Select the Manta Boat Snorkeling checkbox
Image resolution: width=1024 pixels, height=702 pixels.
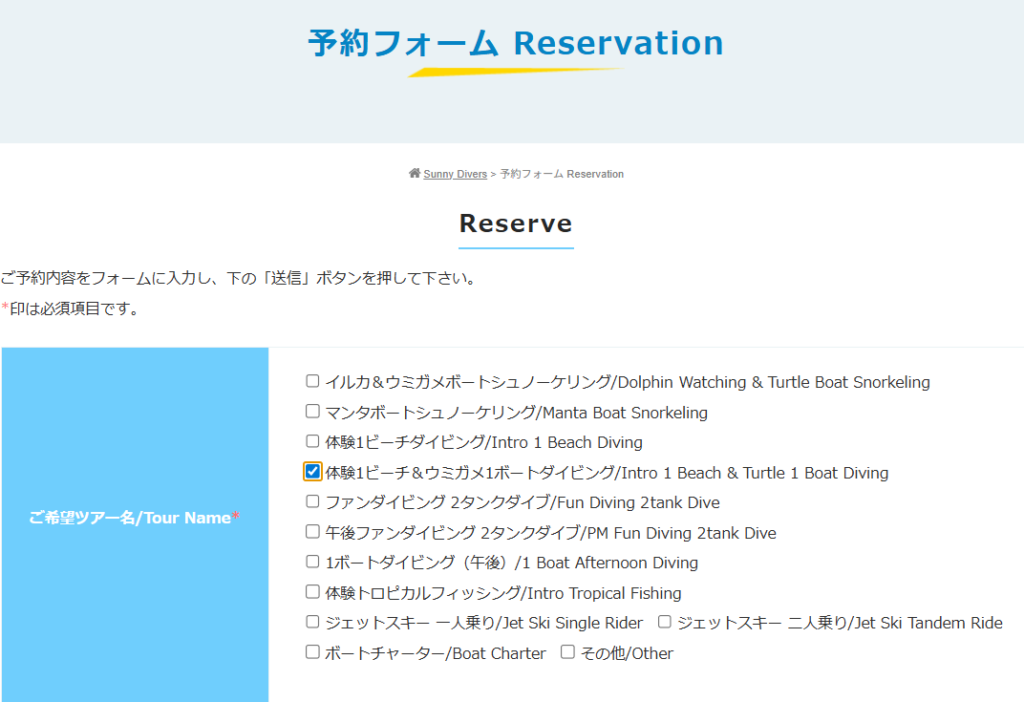point(313,411)
